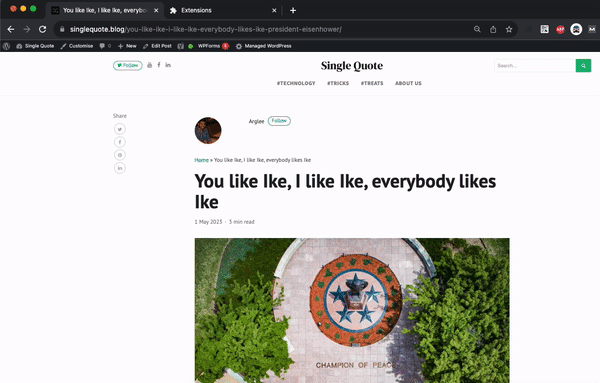600x383 pixels.
Task: Open the New menu in admin bar
Action: 127,46
